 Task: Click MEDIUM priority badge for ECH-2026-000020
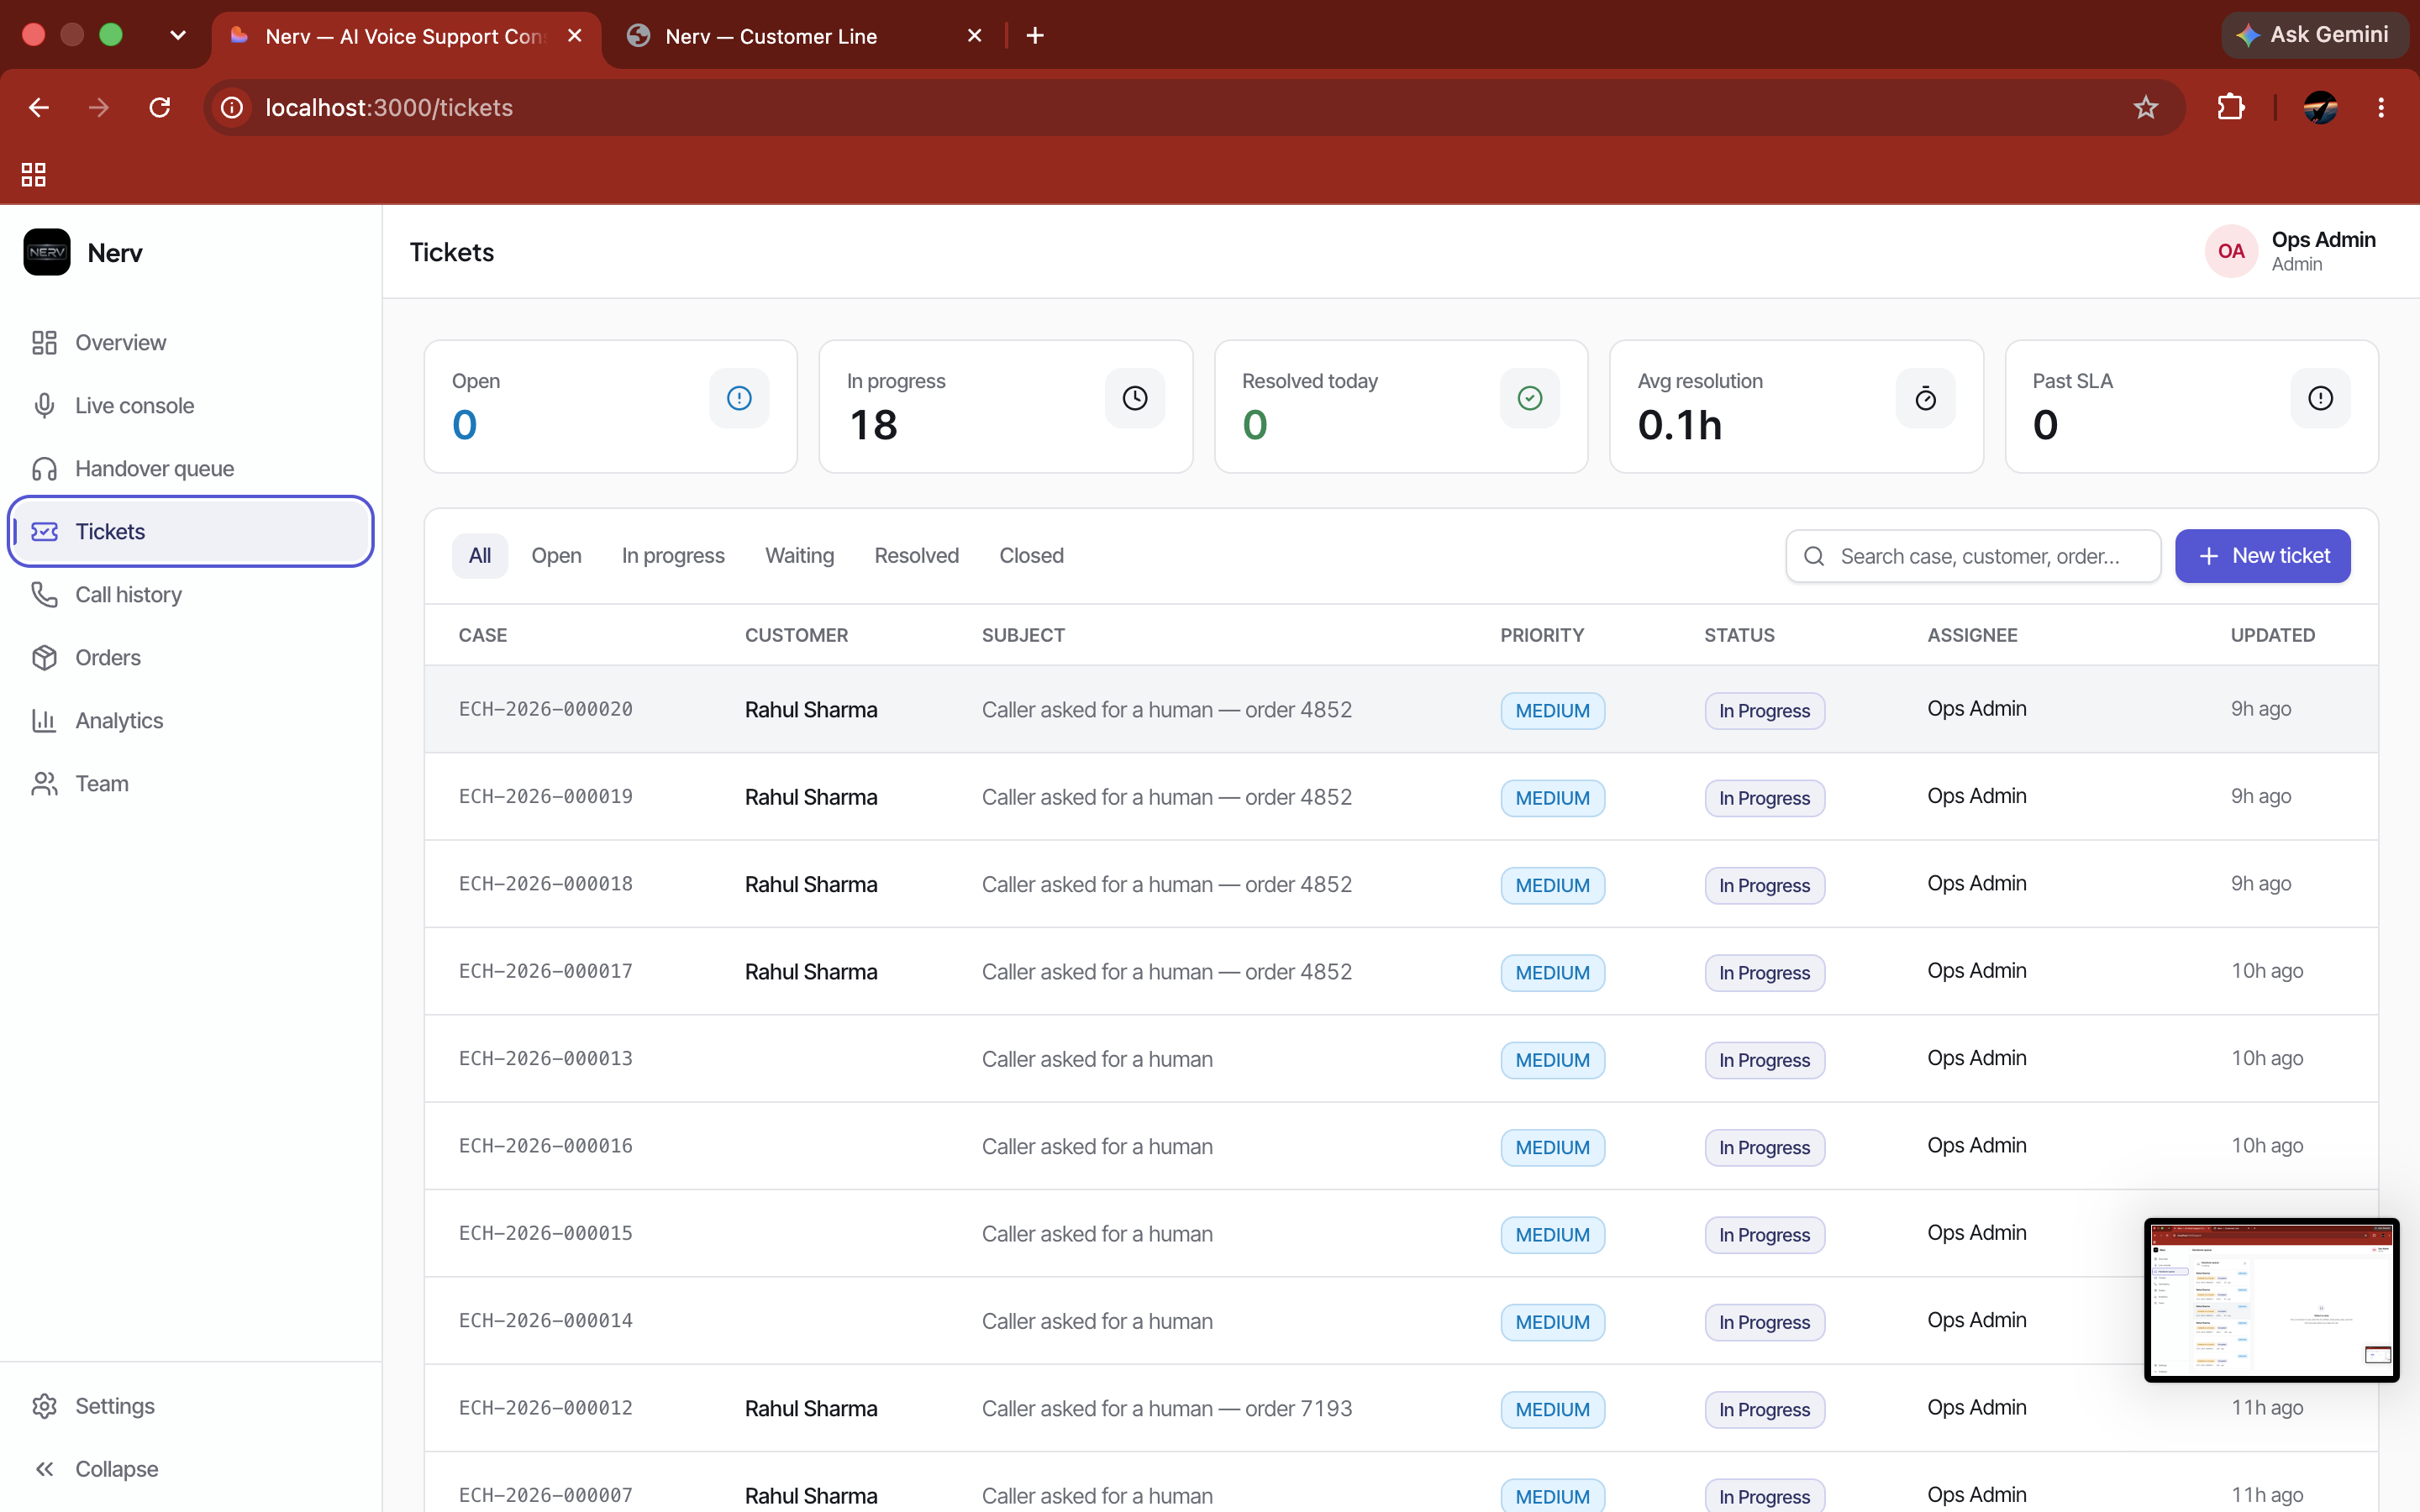pyautogui.click(x=1552, y=711)
